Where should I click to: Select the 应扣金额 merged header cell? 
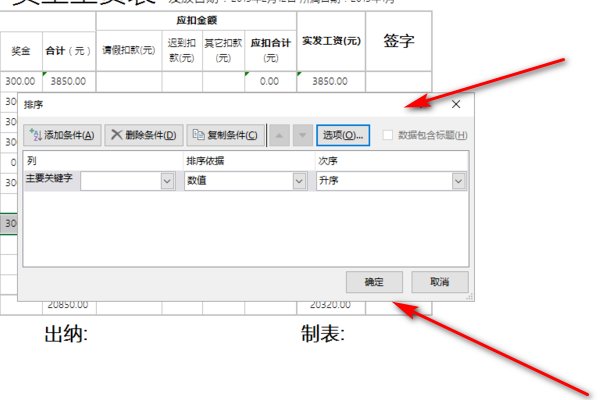196,21
